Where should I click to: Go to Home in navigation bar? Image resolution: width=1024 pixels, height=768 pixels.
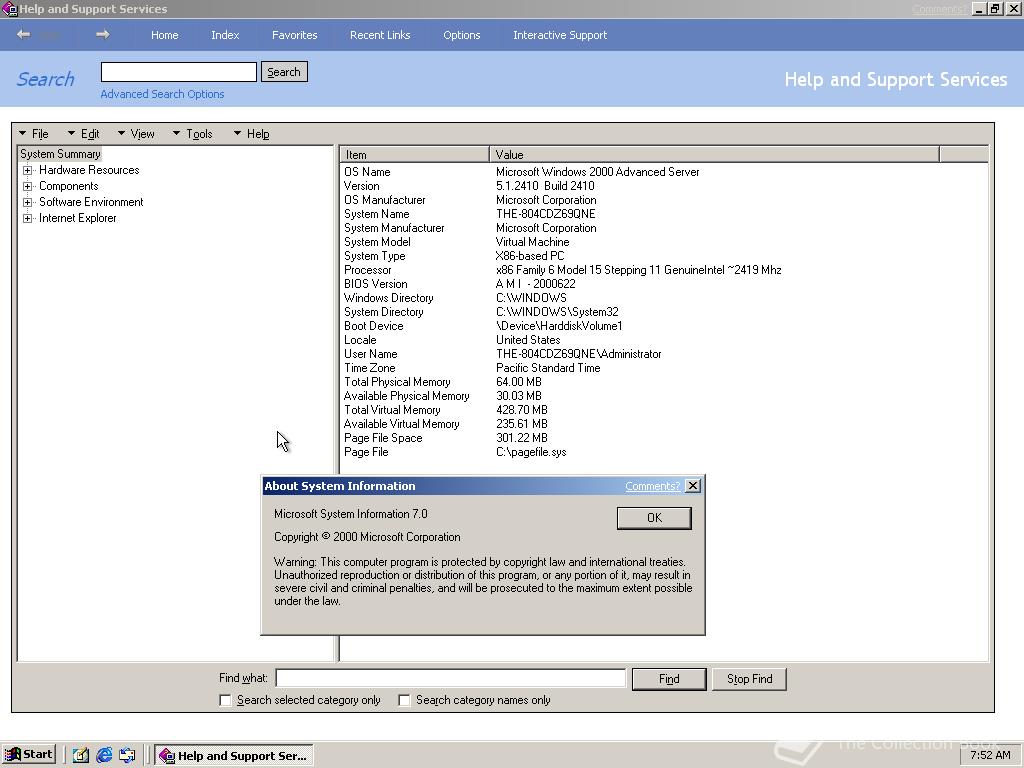pos(165,35)
